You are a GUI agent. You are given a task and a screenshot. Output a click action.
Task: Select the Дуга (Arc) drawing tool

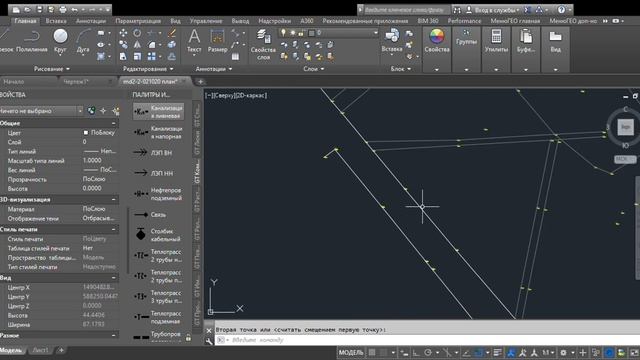pos(83,41)
